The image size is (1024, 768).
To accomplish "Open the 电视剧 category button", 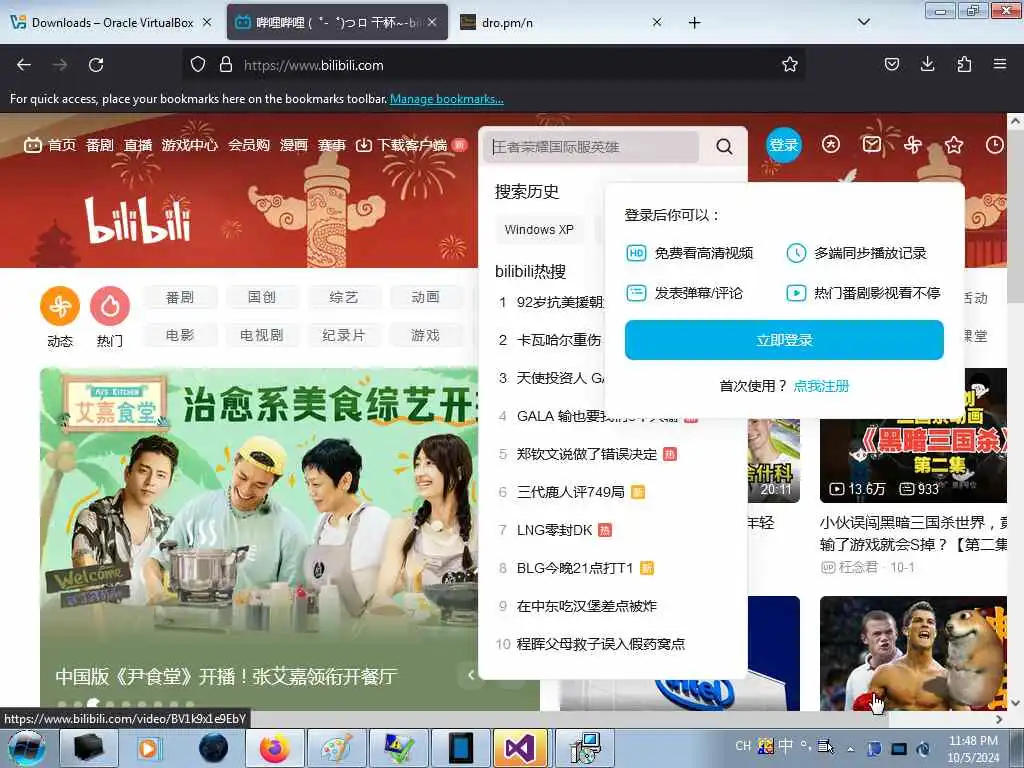I will point(262,335).
